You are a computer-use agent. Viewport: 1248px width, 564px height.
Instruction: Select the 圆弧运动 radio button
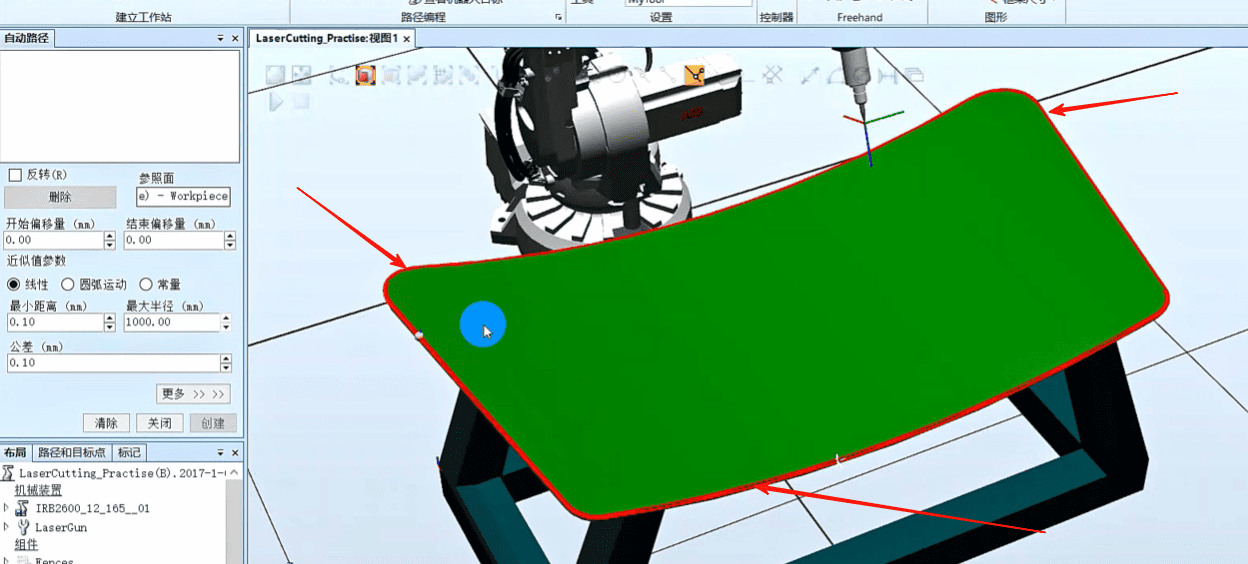(68, 285)
